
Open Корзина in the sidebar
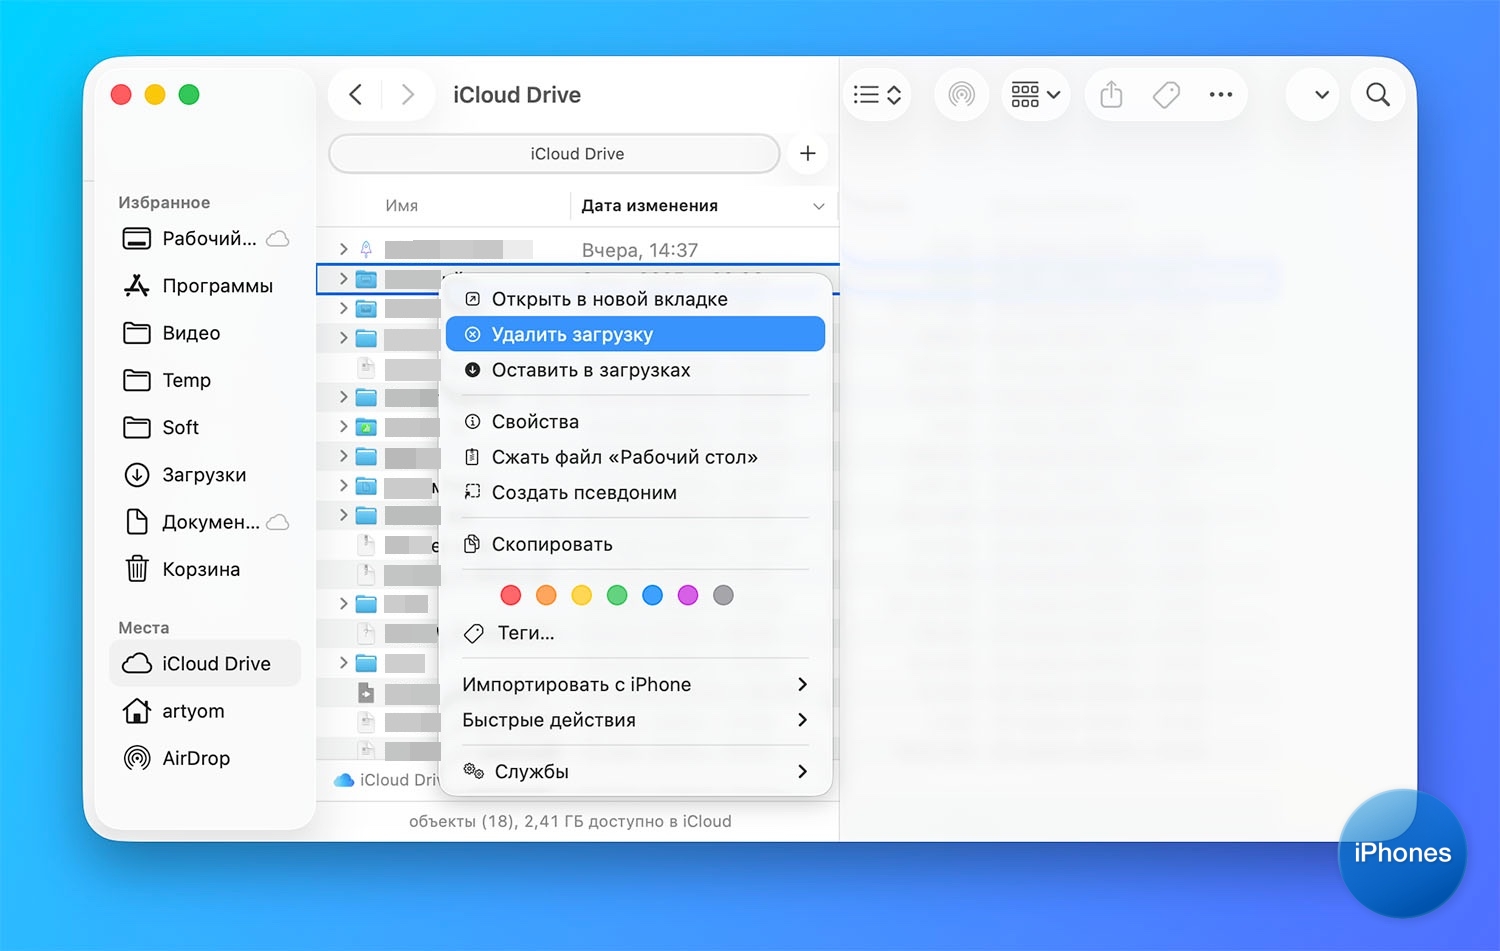[201, 569]
